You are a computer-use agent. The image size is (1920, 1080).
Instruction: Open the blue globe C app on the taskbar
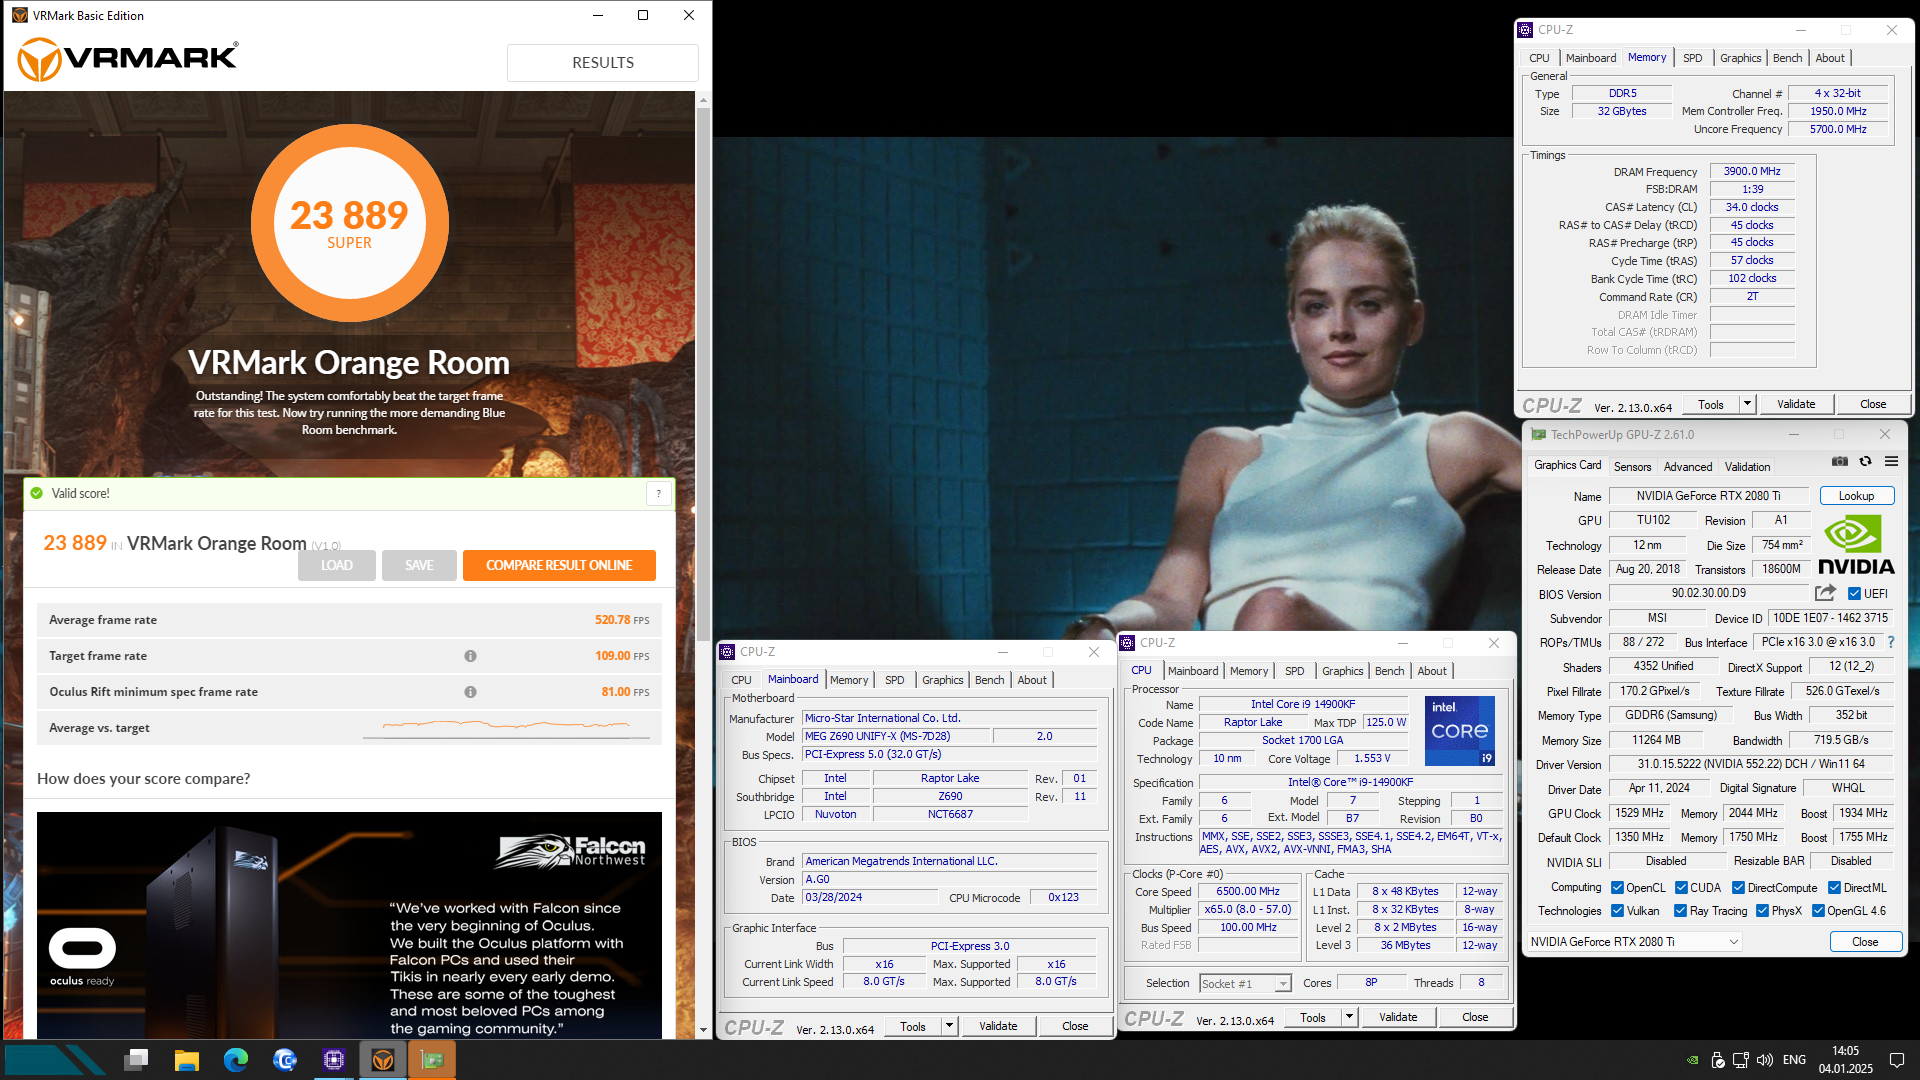point(284,1059)
